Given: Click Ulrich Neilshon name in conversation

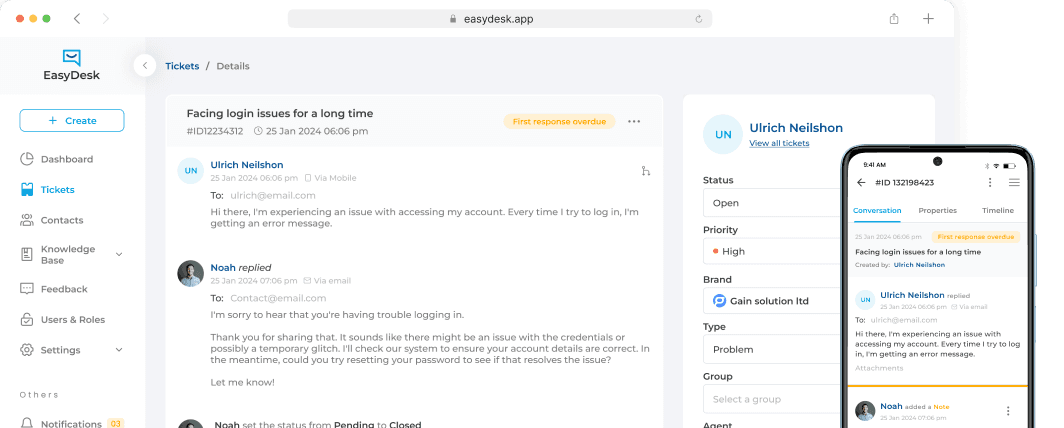Looking at the screenshot, I should coord(247,165).
